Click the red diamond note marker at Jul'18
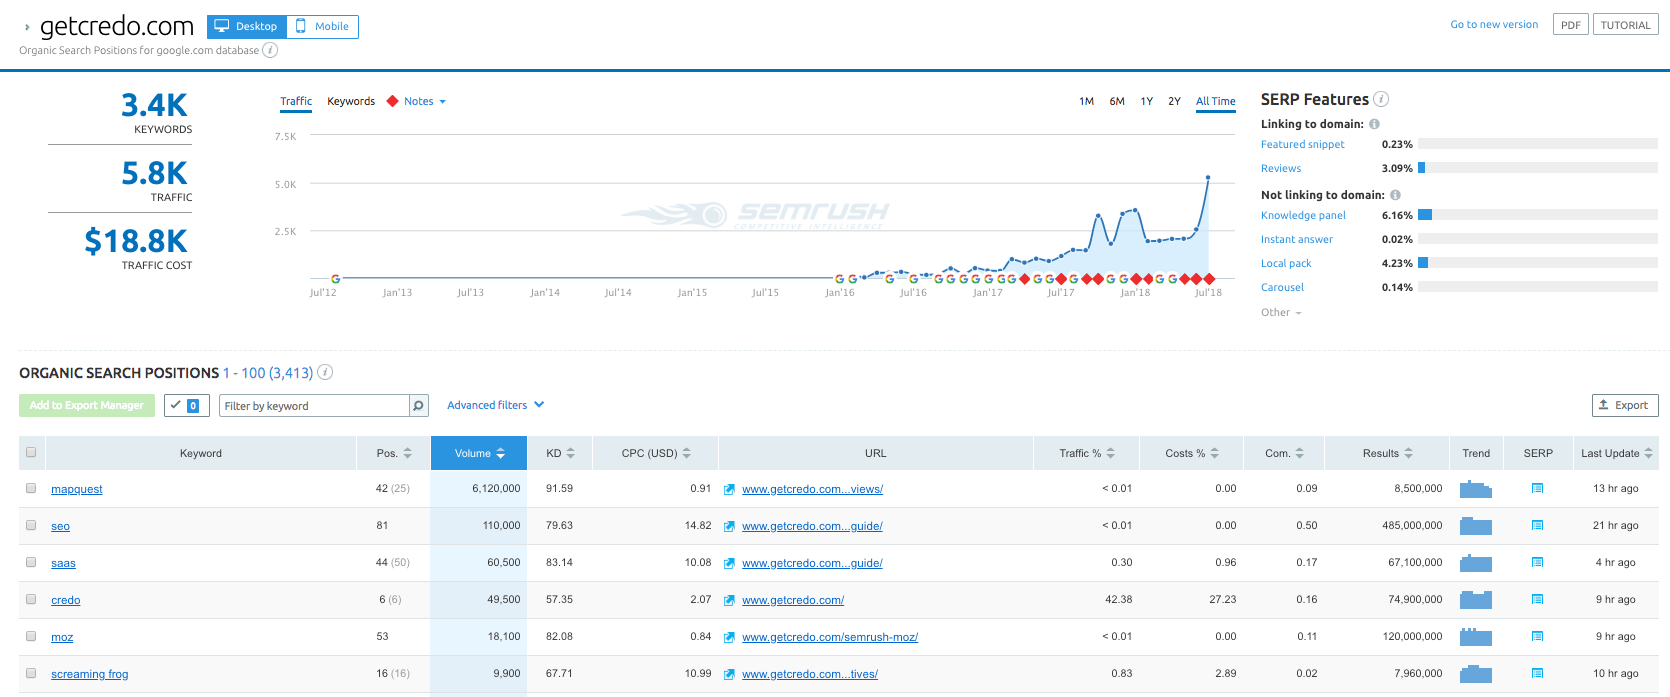 [x=1209, y=278]
